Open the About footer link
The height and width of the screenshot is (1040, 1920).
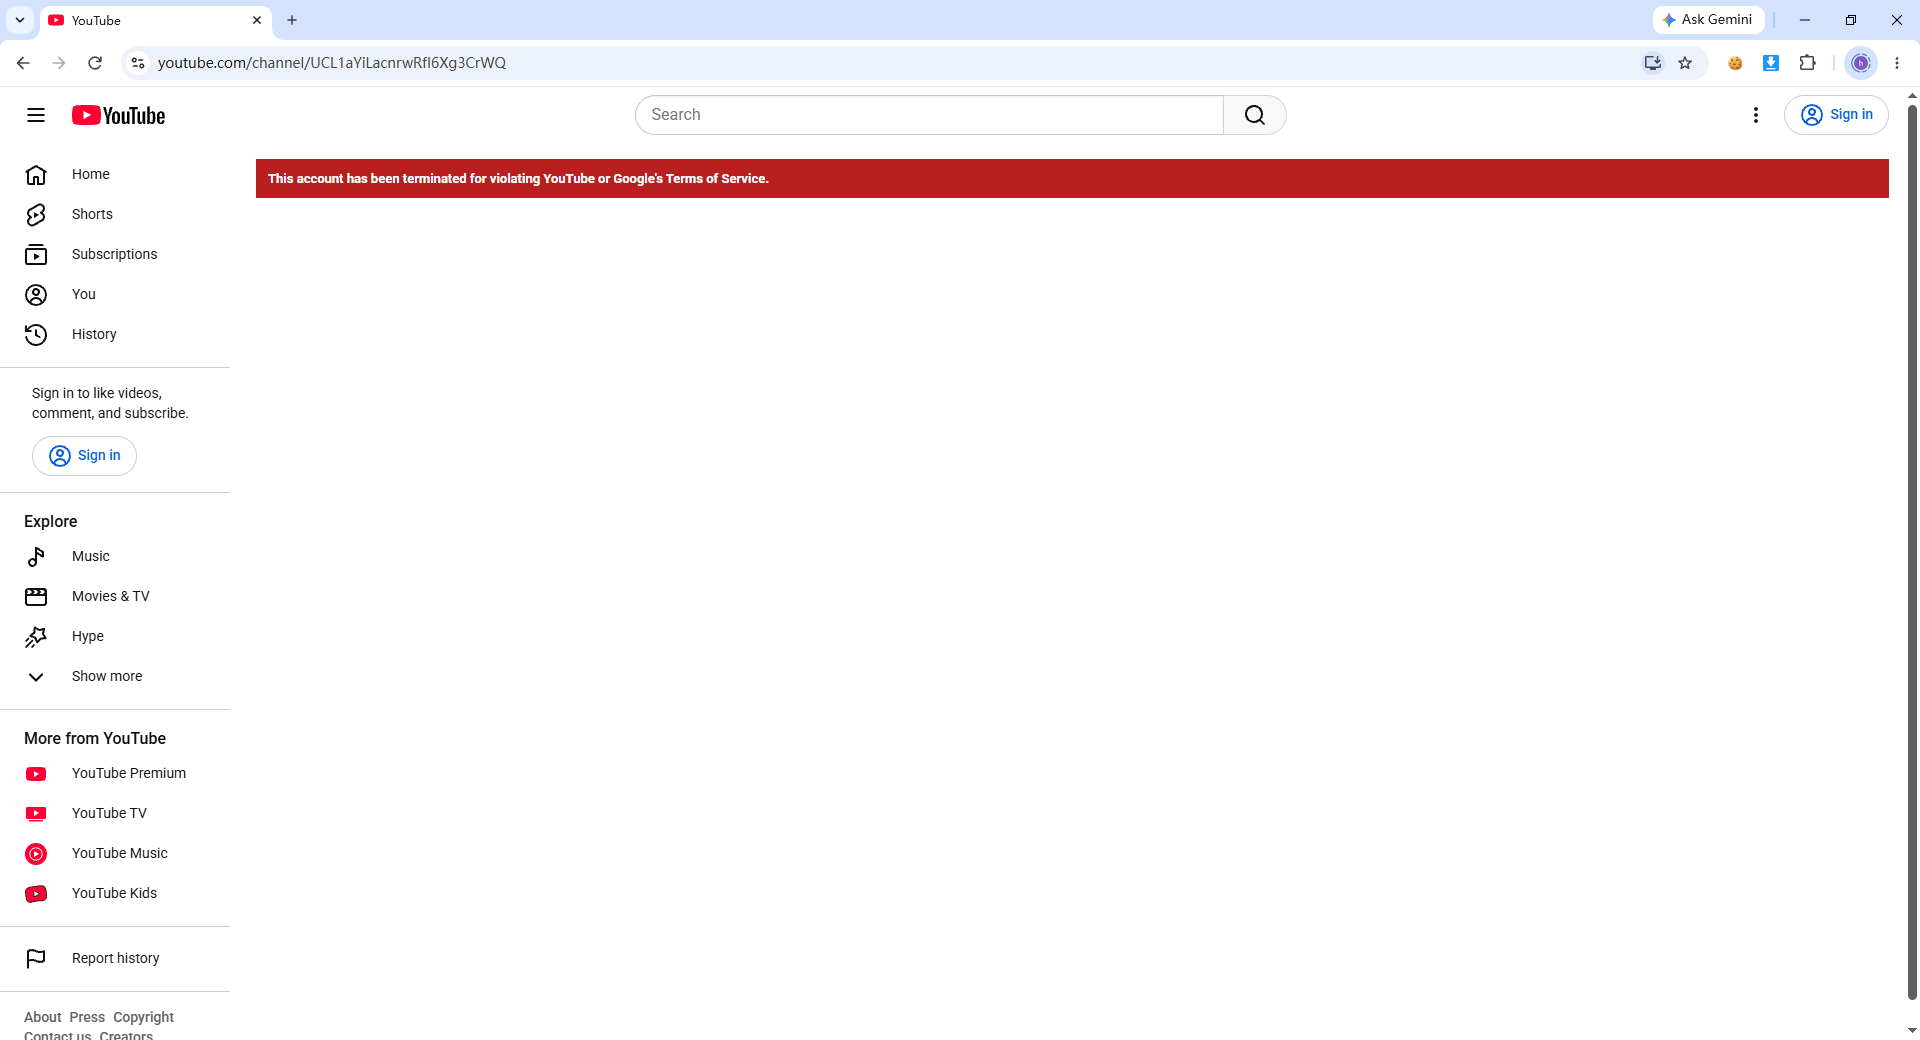pos(42,1017)
